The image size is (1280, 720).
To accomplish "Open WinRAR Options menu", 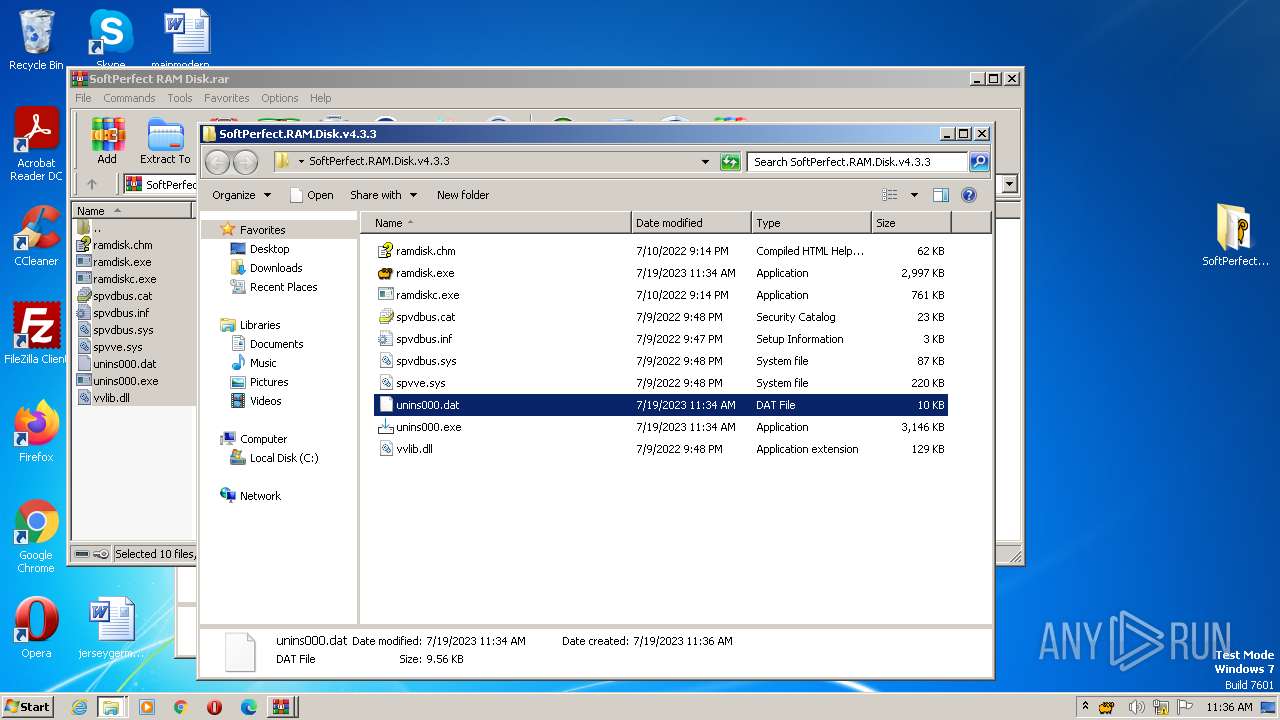I will (280, 98).
